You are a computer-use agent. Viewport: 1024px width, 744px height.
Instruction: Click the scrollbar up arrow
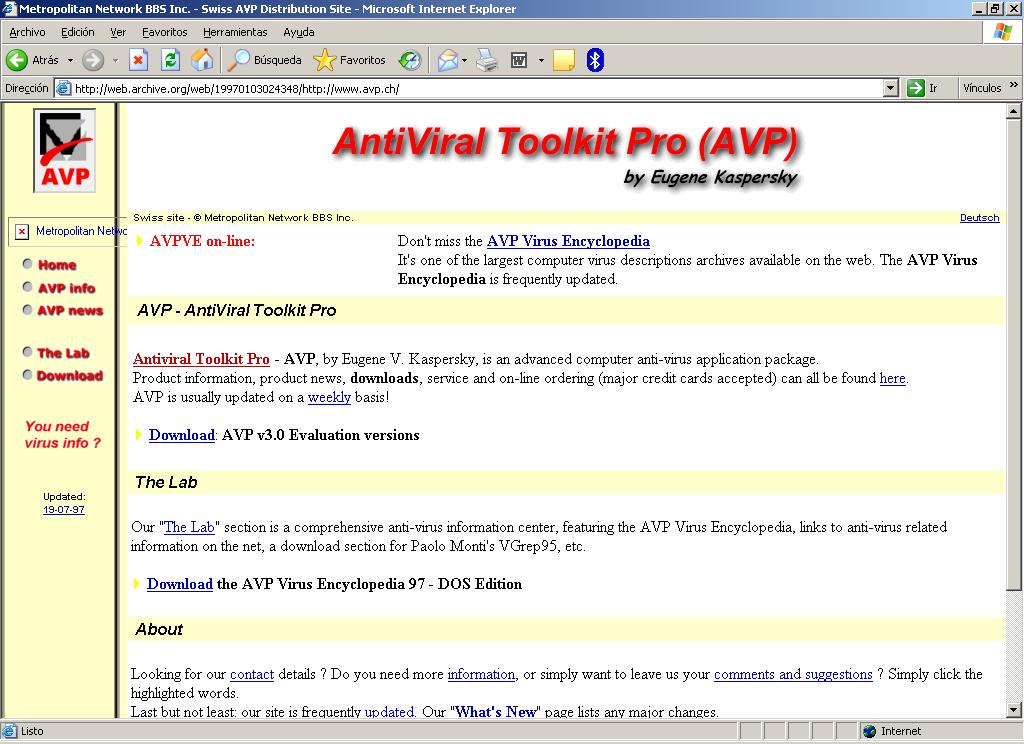pos(1014,111)
